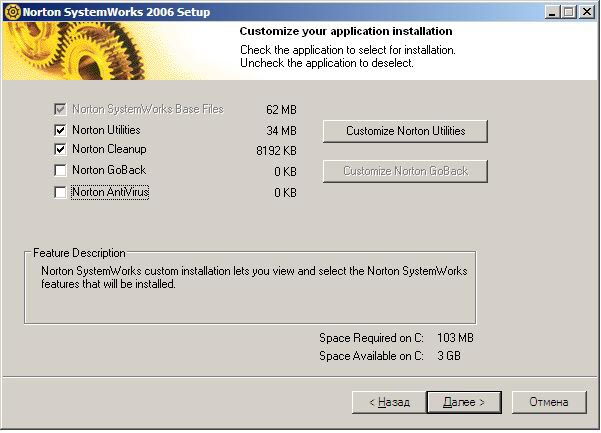Image resolution: width=601 pixels, height=433 pixels.
Task: Click the Norton GoBack label text
Action: tap(109, 170)
